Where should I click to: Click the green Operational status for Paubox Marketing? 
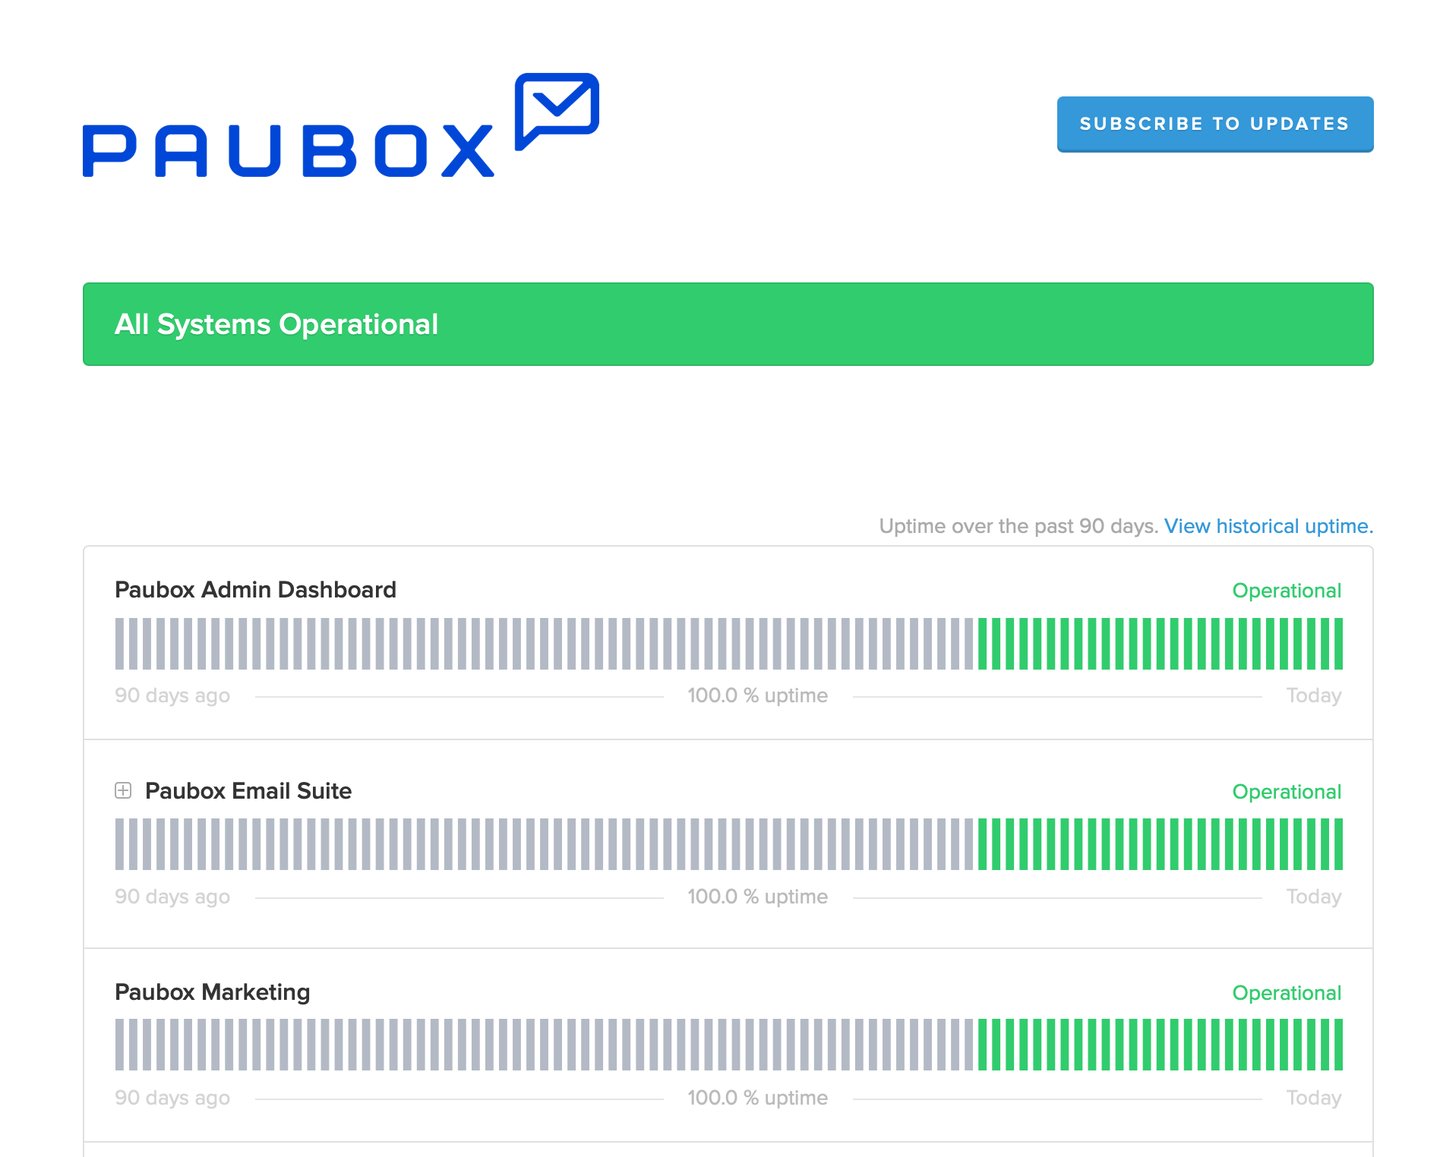click(1287, 993)
